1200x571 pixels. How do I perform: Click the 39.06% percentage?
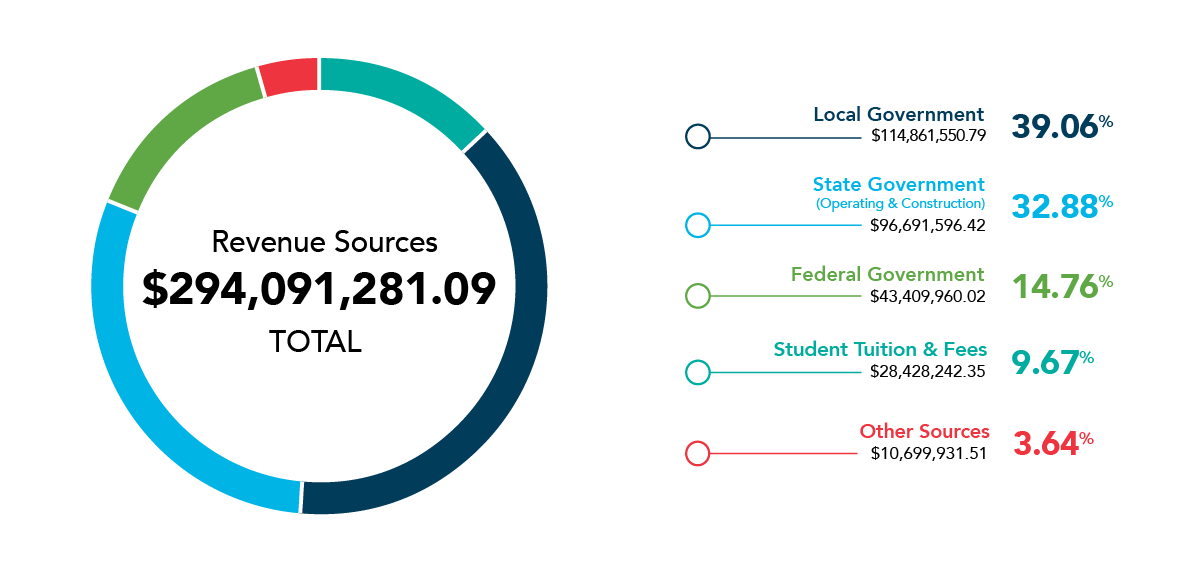point(1062,126)
